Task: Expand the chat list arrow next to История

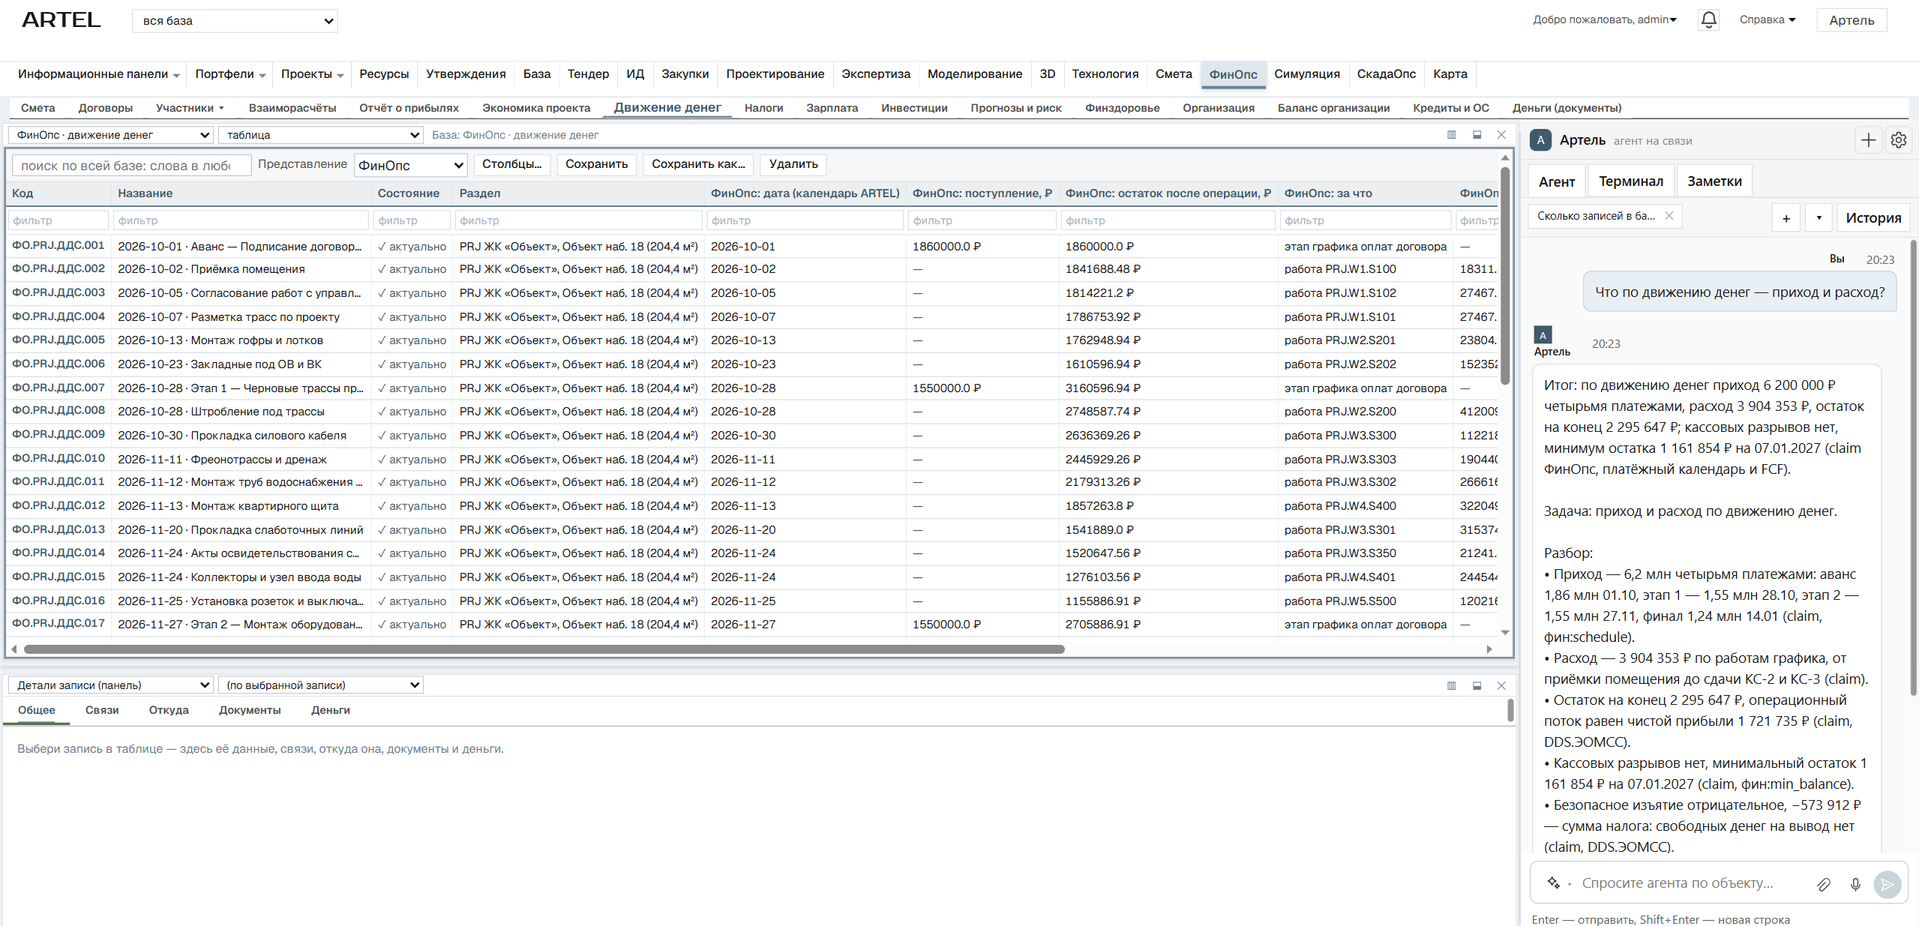Action: click(x=1819, y=217)
